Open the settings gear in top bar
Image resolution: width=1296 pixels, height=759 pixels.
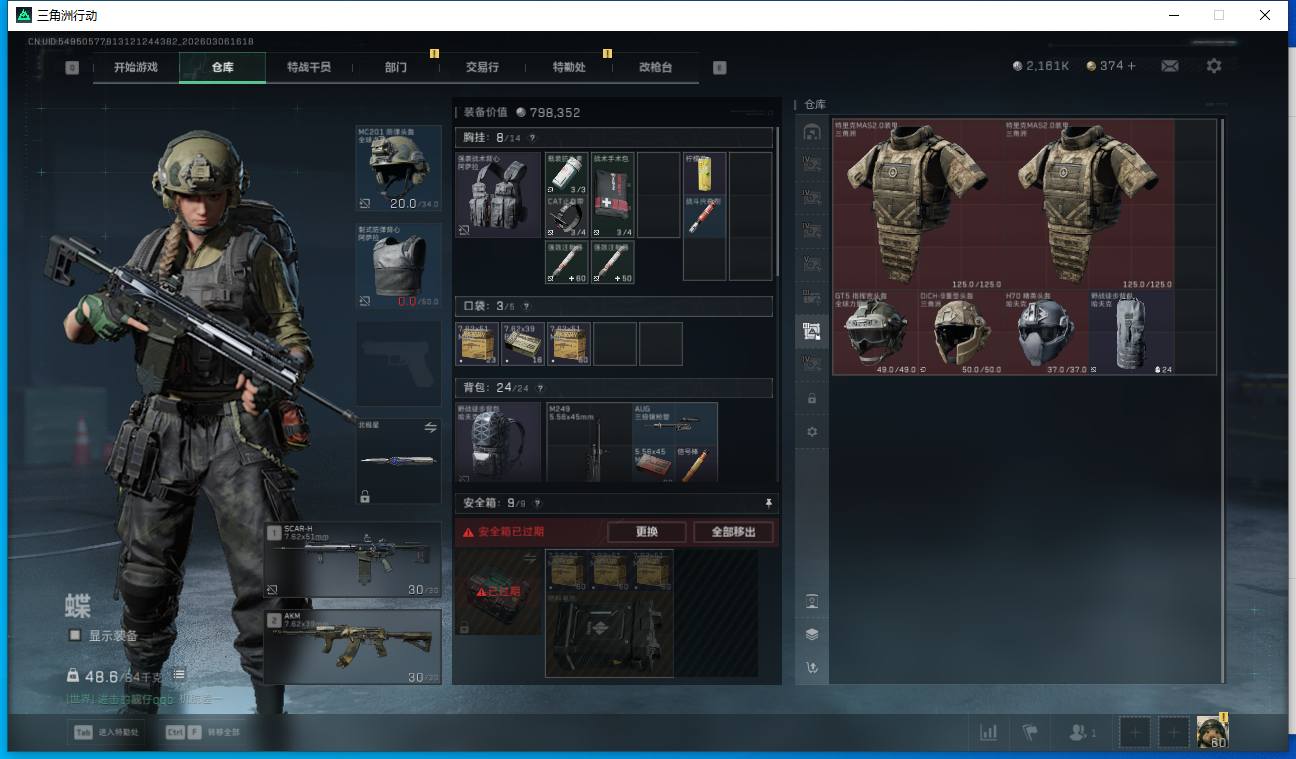1214,66
